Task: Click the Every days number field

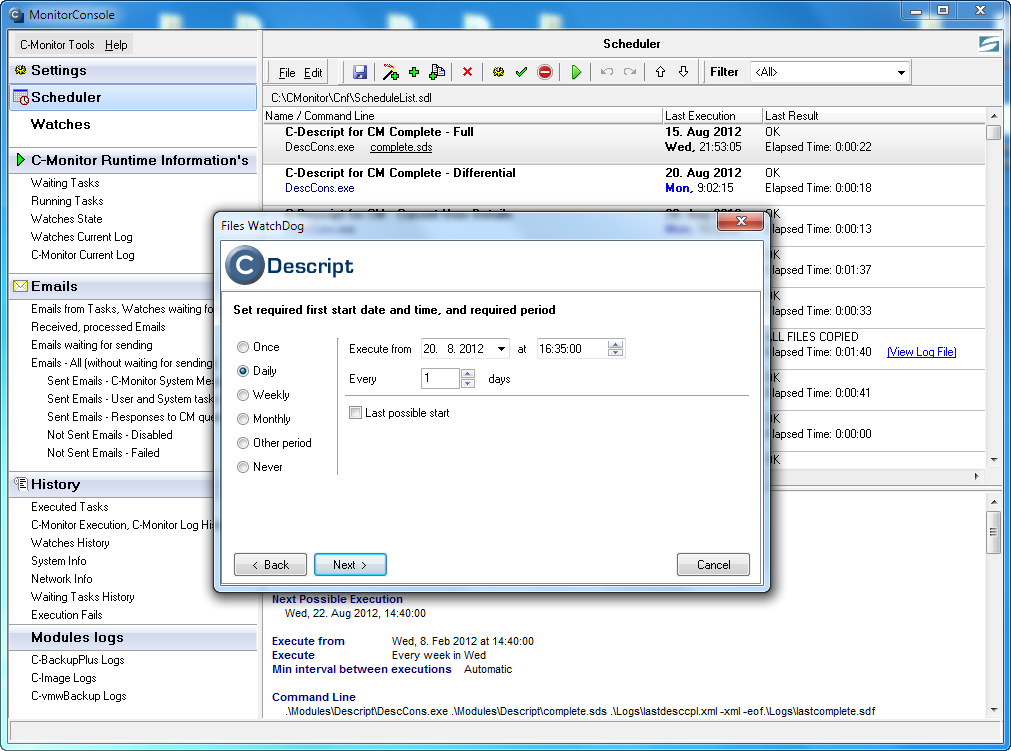Action: point(440,378)
